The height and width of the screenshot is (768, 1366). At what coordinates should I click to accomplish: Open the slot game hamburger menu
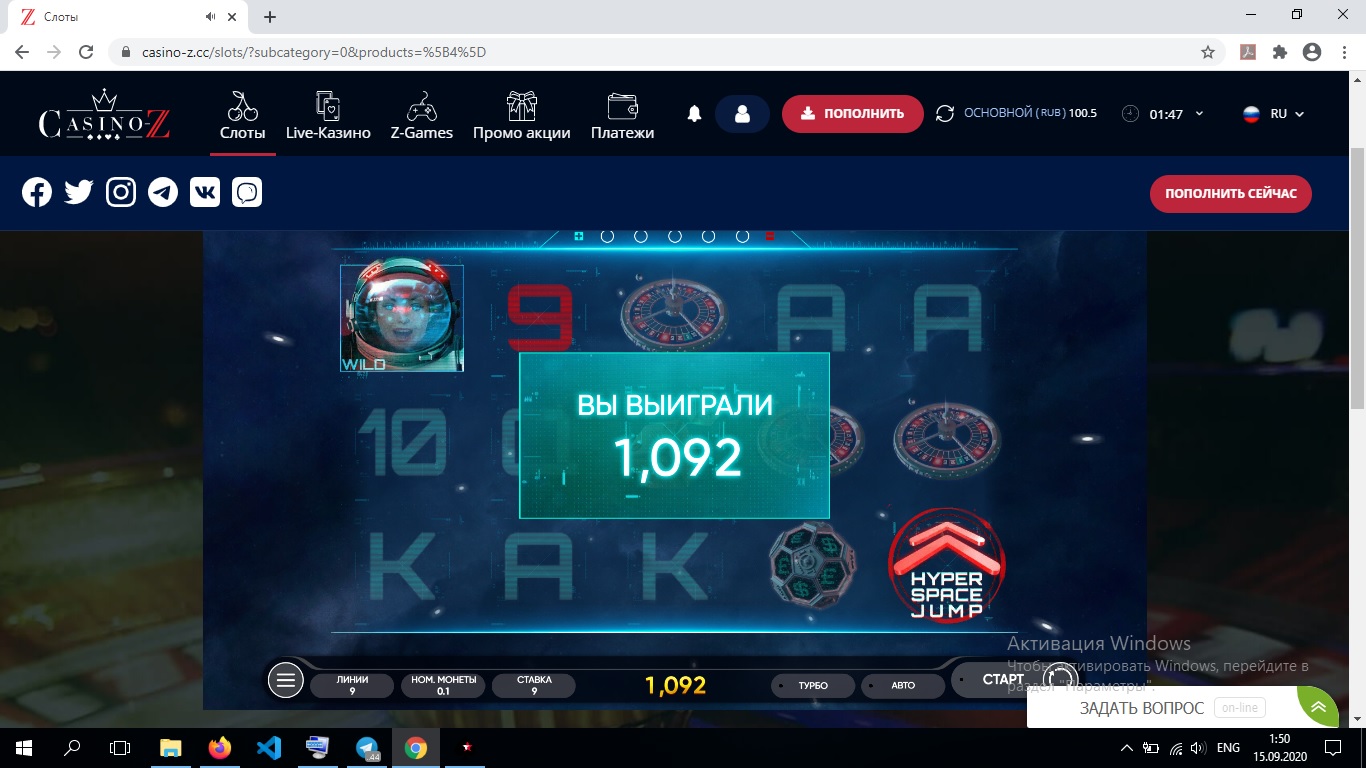[x=286, y=681]
